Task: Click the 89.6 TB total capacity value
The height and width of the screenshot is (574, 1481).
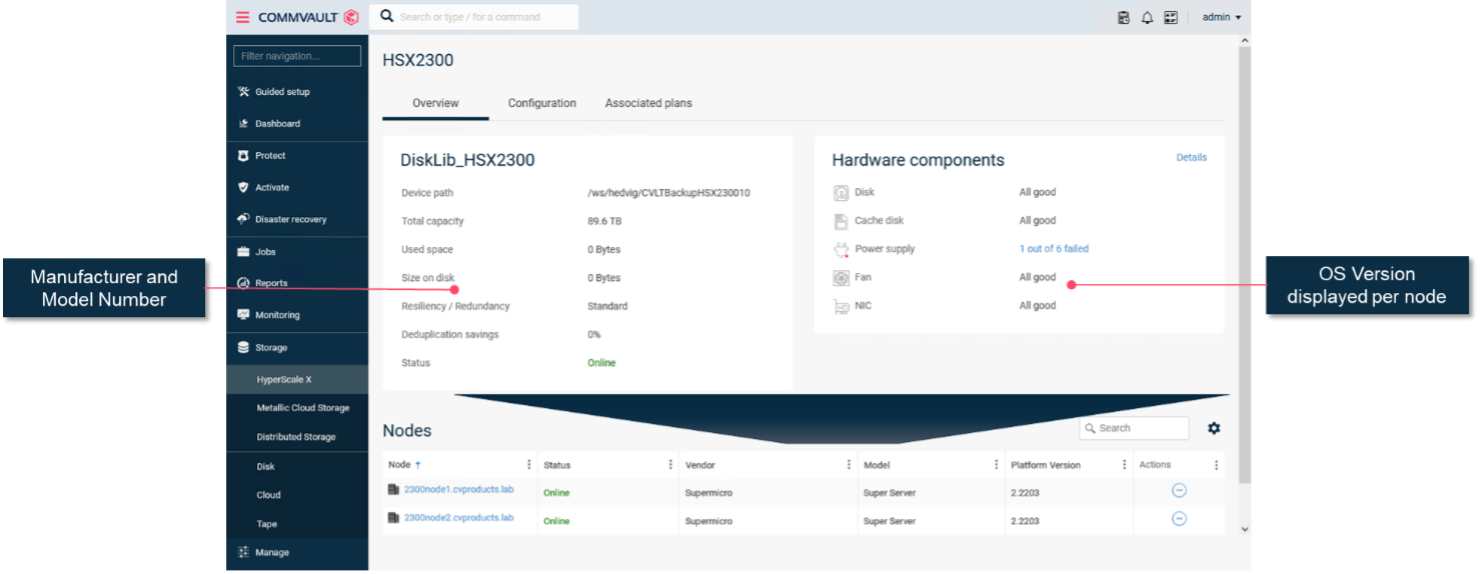Action: pos(604,221)
